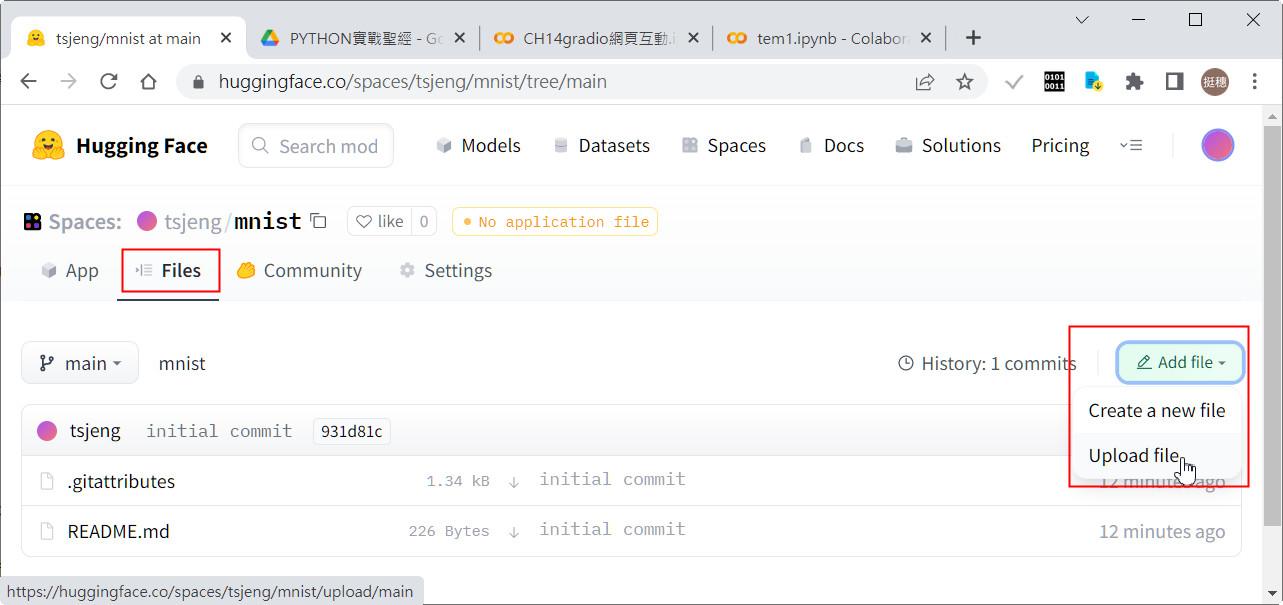Viewport: 1283px width, 605px height.
Task: Open Spaces in the navigation
Action: [x=724, y=145]
